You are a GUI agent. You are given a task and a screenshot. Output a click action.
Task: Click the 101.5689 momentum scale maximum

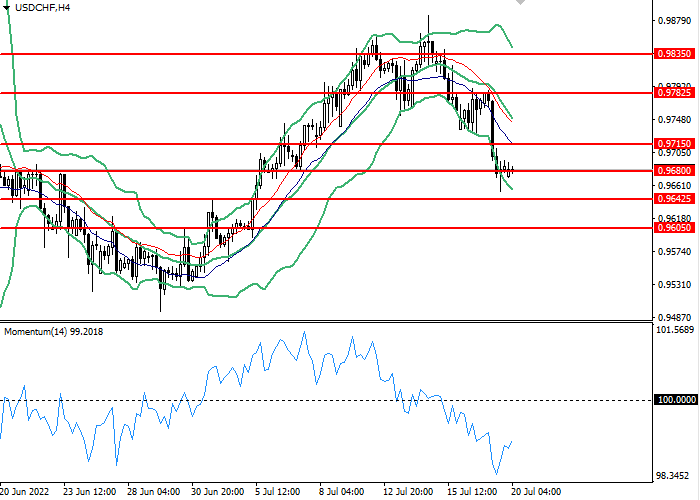677,330
